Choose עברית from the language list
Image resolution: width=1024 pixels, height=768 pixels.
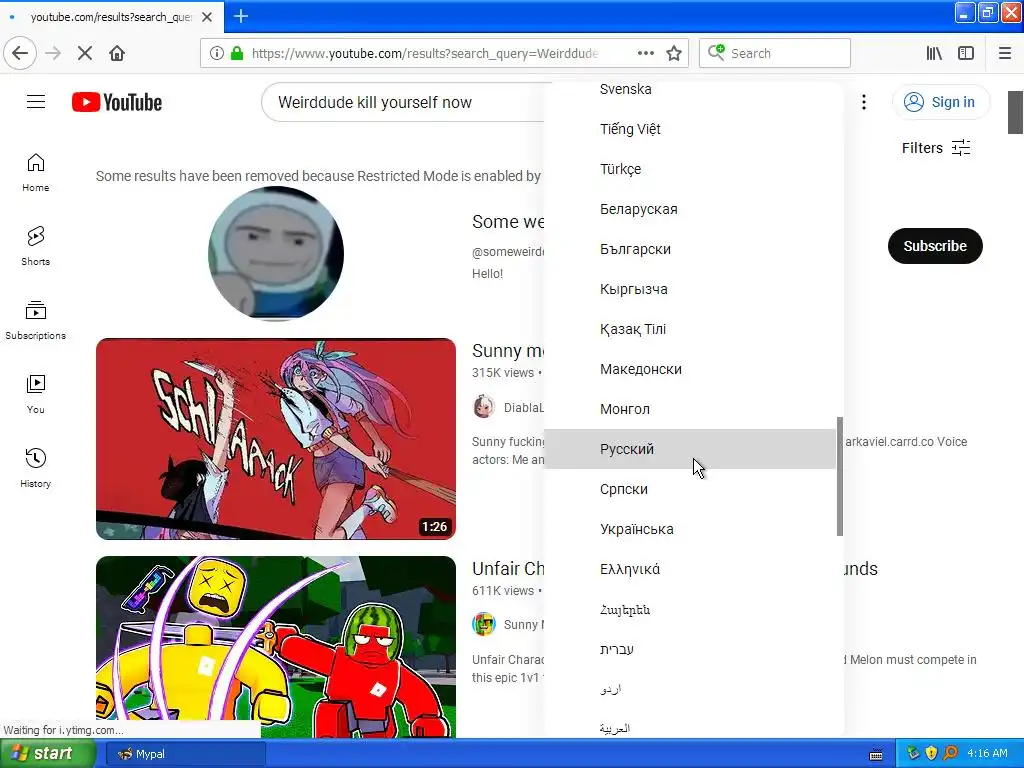[x=690, y=649]
